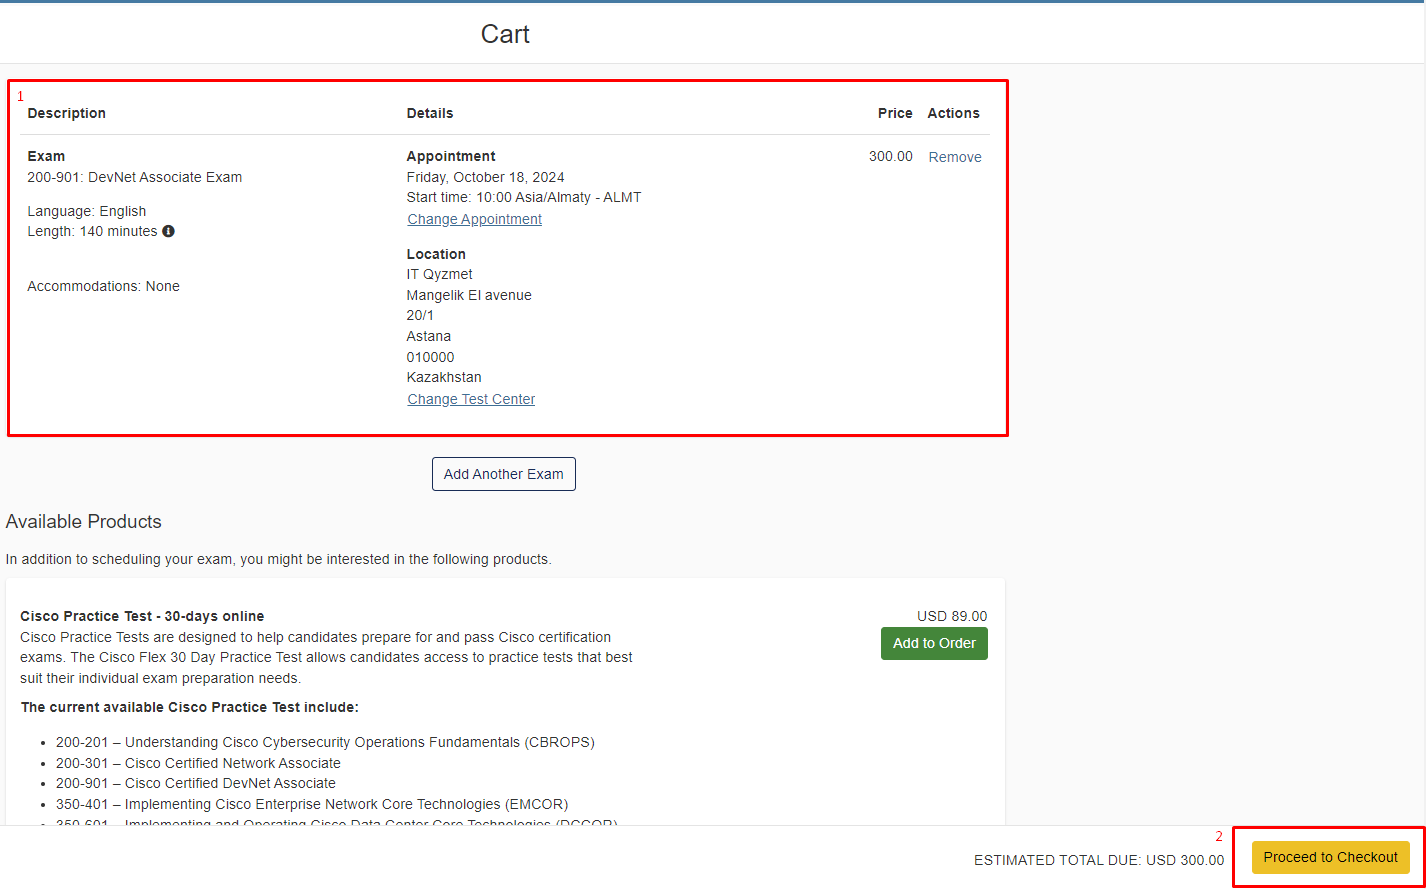Screen dimensions: 1426x889
Task: Click the Actions column header
Action: 954,113
